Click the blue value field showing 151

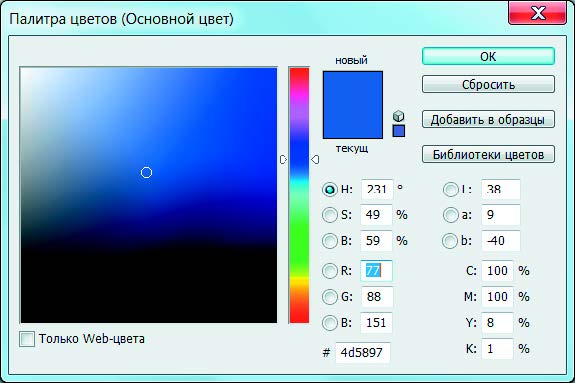pos(377,323)
